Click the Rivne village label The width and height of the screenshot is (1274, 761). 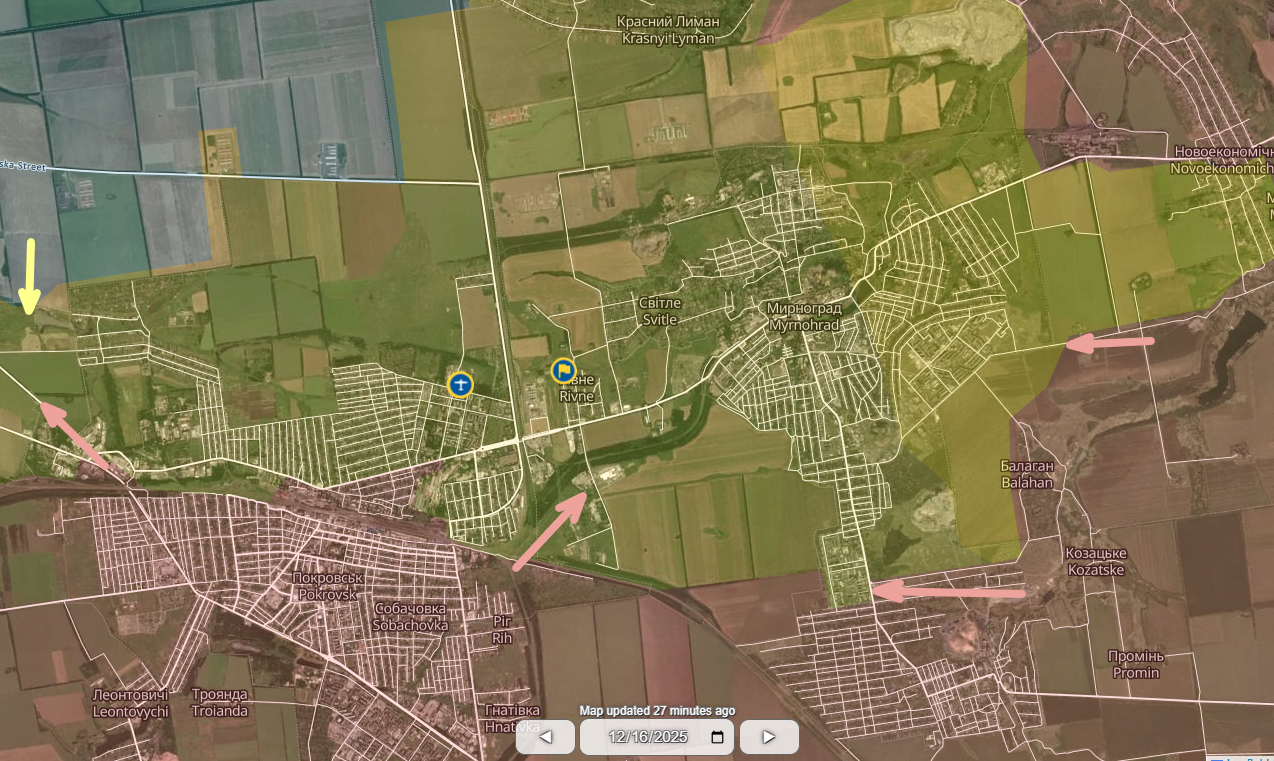click(x=576, y=390)
